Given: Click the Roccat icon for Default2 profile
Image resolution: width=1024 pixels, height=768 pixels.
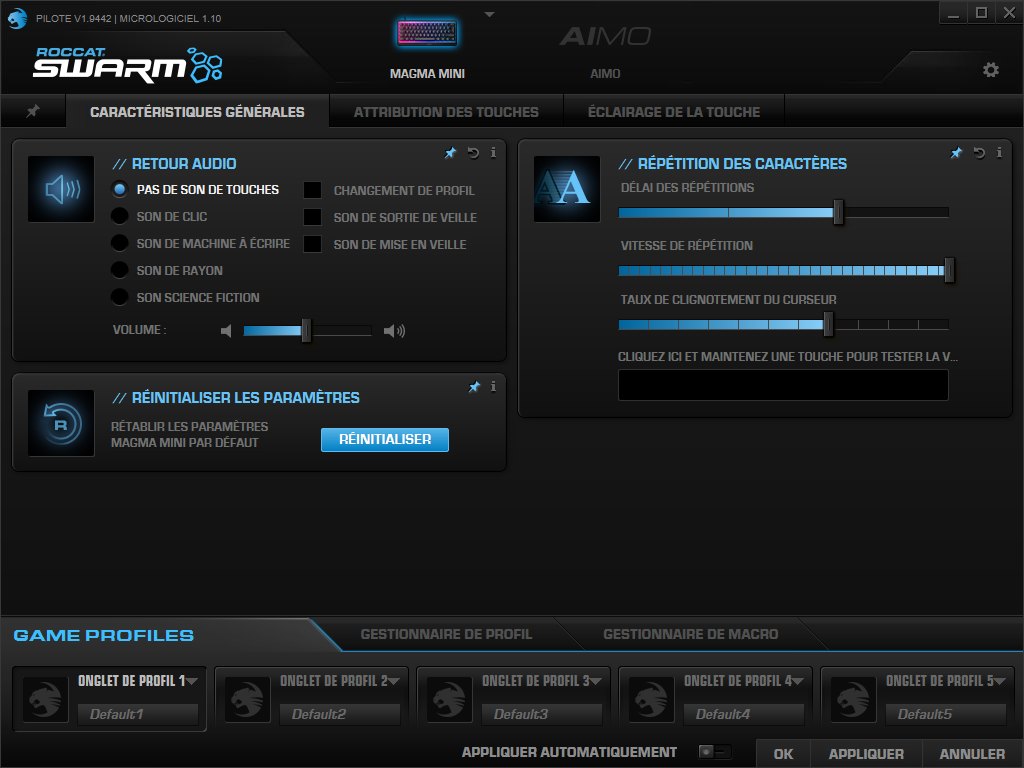Looking at the screenshot, I should (247, 699).
